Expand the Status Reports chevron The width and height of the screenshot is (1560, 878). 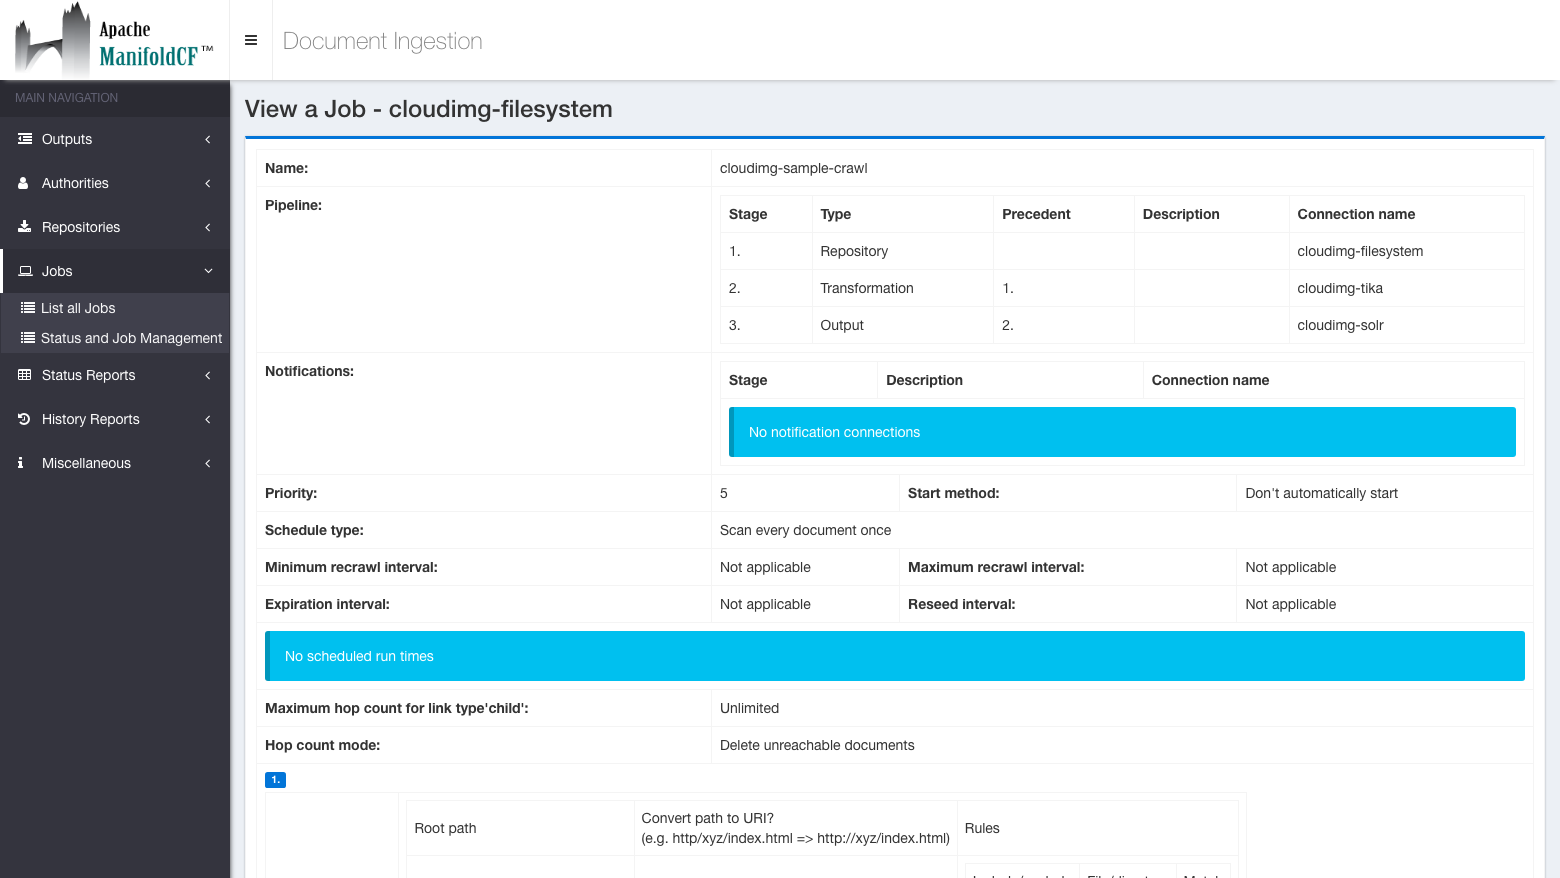(x=208, y=375)
